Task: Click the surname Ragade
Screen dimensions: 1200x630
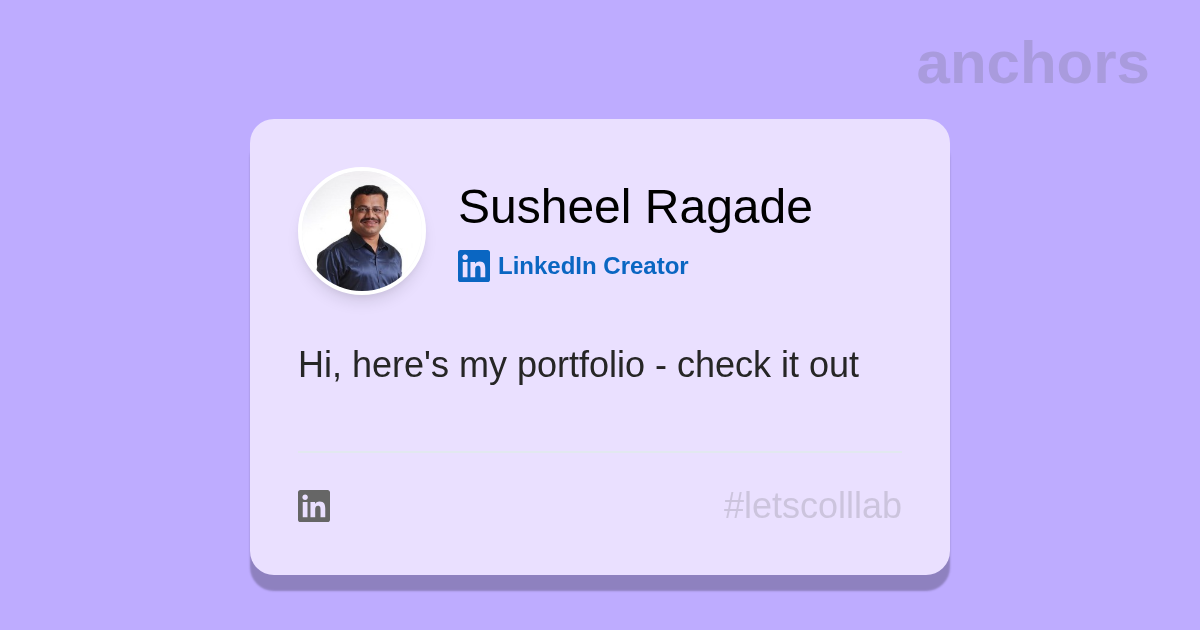Action: (728, 207)
